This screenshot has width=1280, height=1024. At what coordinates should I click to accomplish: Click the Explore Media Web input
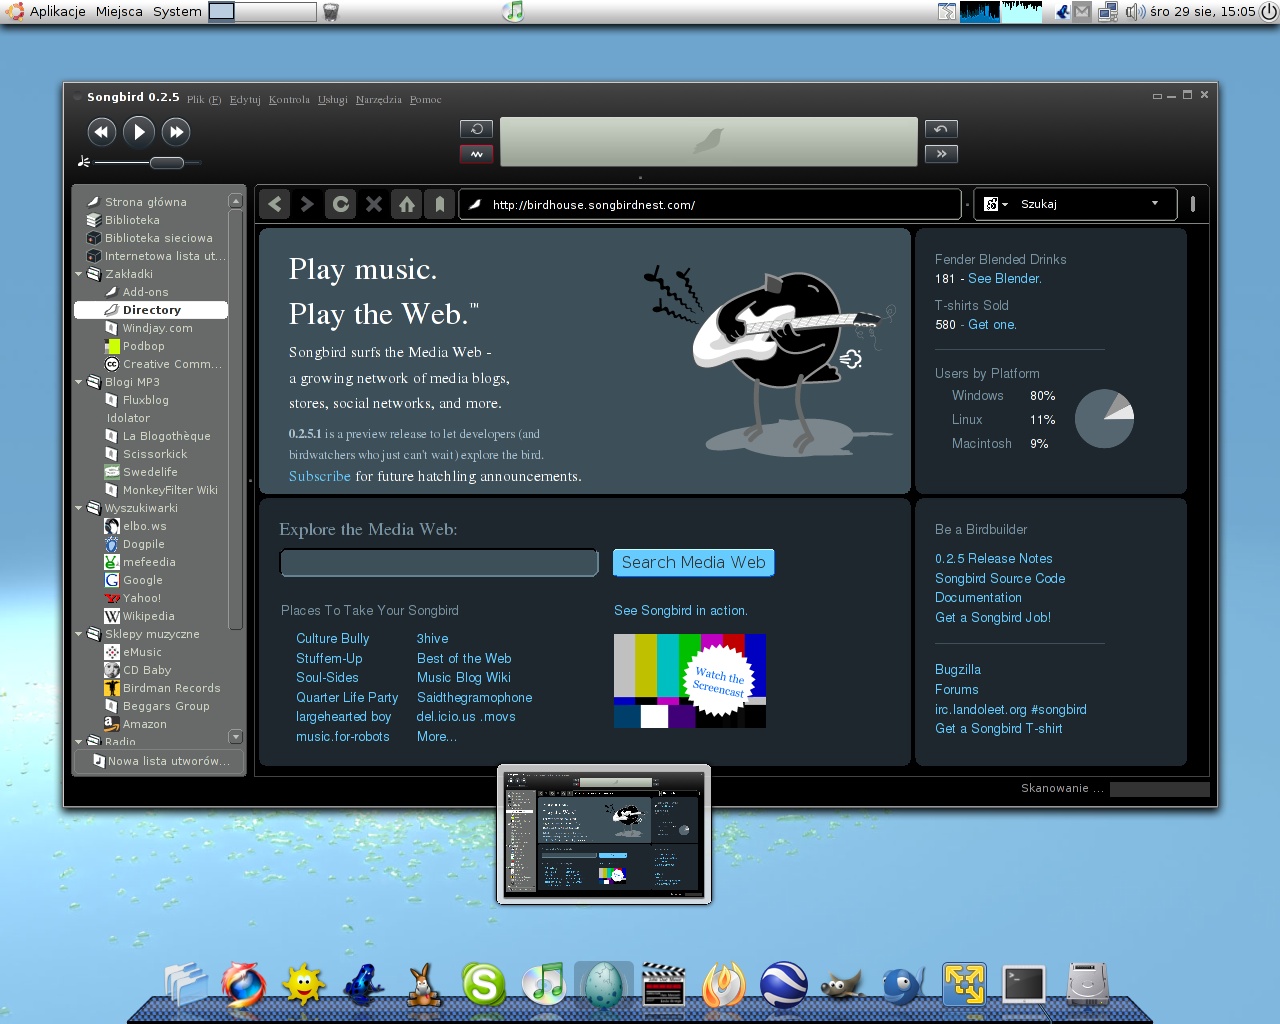(439, 563)
